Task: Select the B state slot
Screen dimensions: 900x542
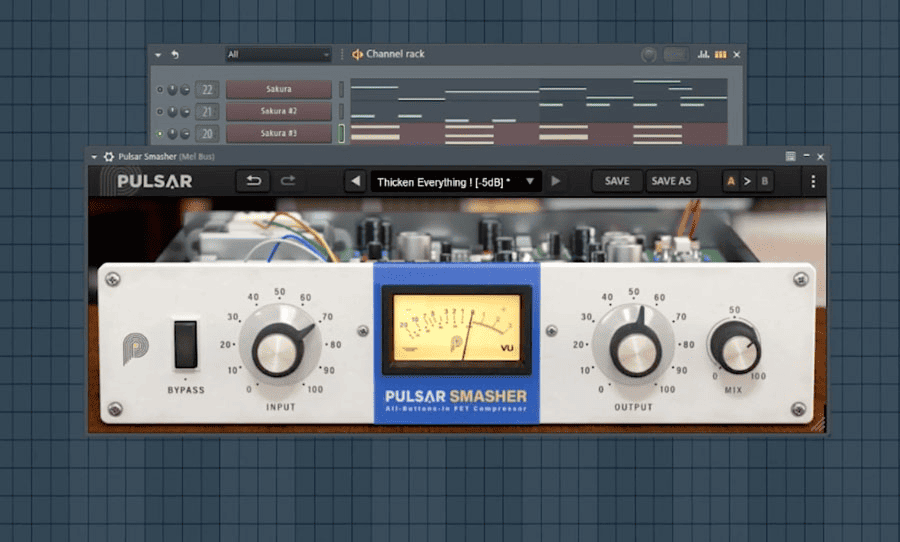Action: pos(765,181)
